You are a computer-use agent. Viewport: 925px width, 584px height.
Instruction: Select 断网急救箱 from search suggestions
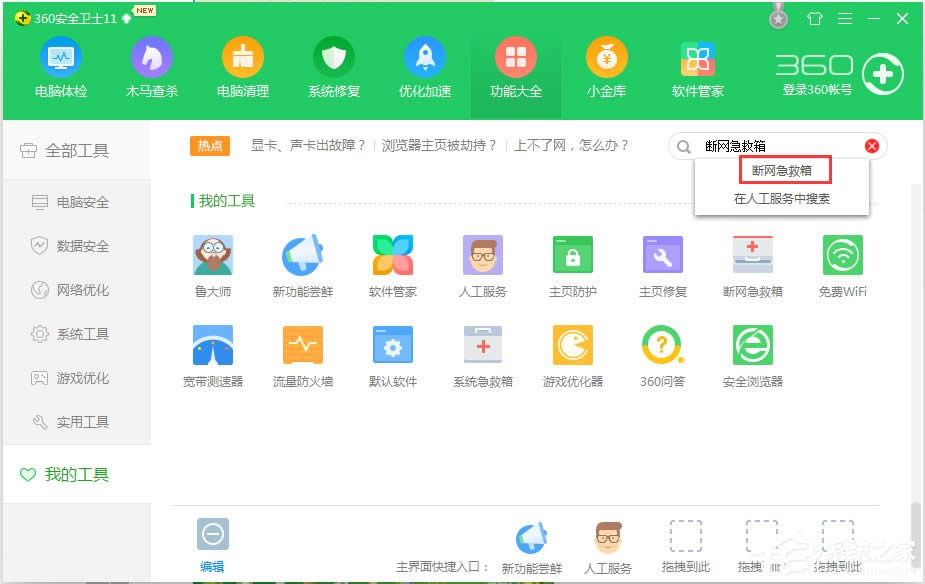(782, 168)
